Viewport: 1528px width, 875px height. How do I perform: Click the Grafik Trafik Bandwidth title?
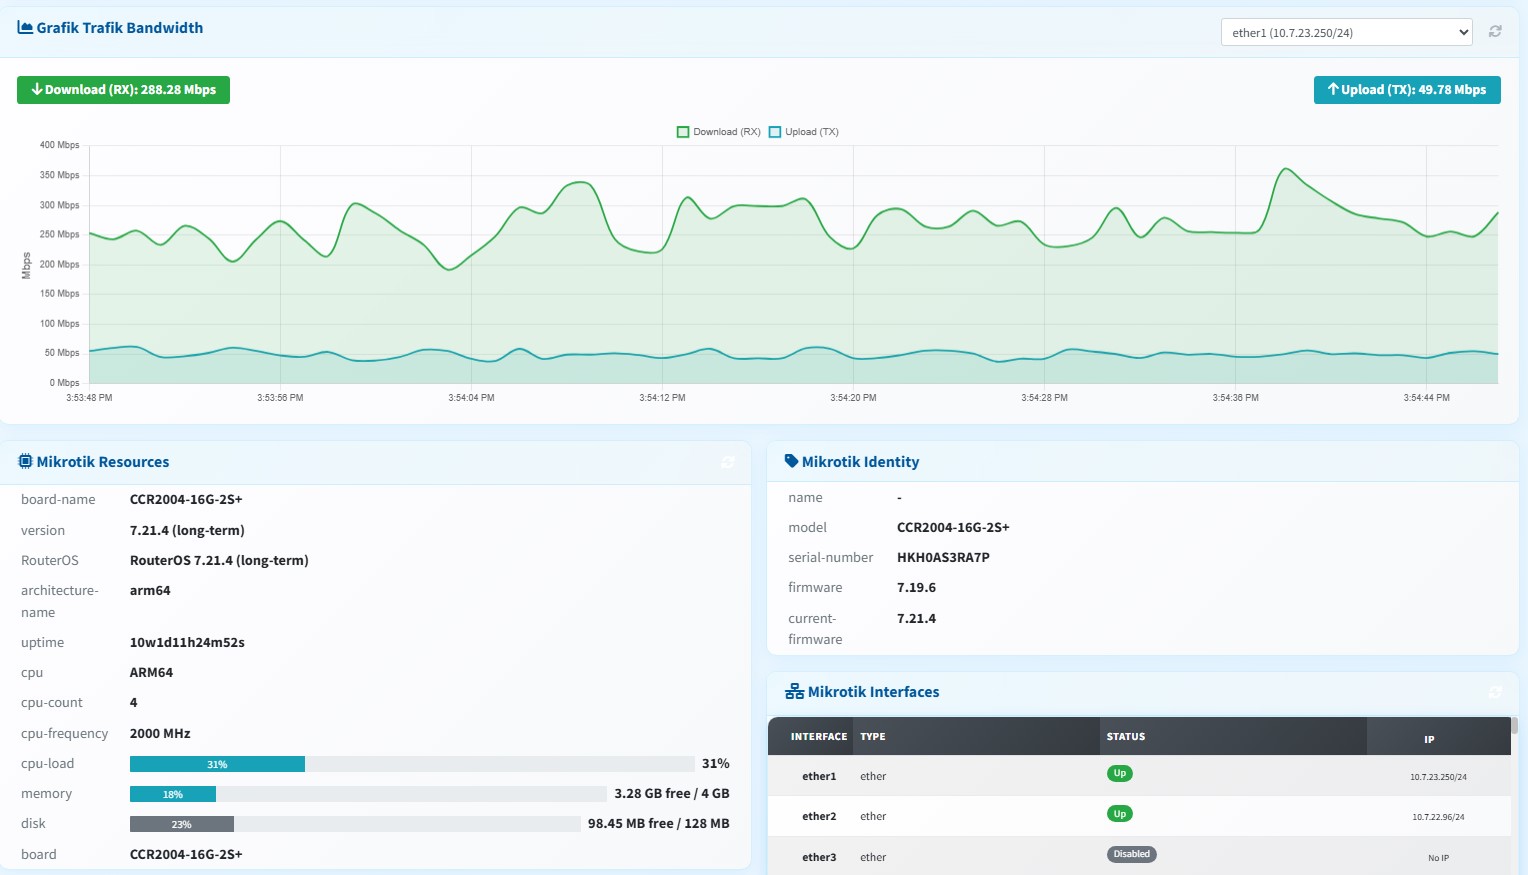120,28
